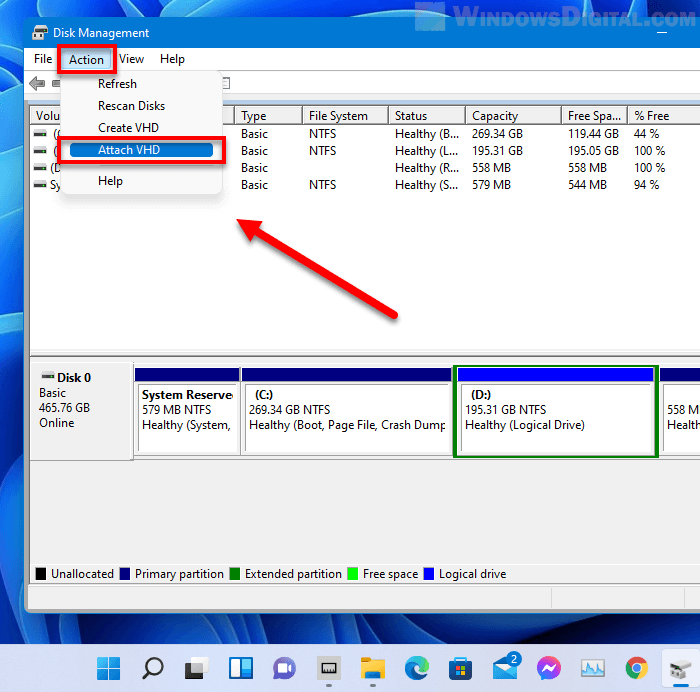Click the 269.34 GB capacity cell in list
700x692 pixels.
point(497,133)
